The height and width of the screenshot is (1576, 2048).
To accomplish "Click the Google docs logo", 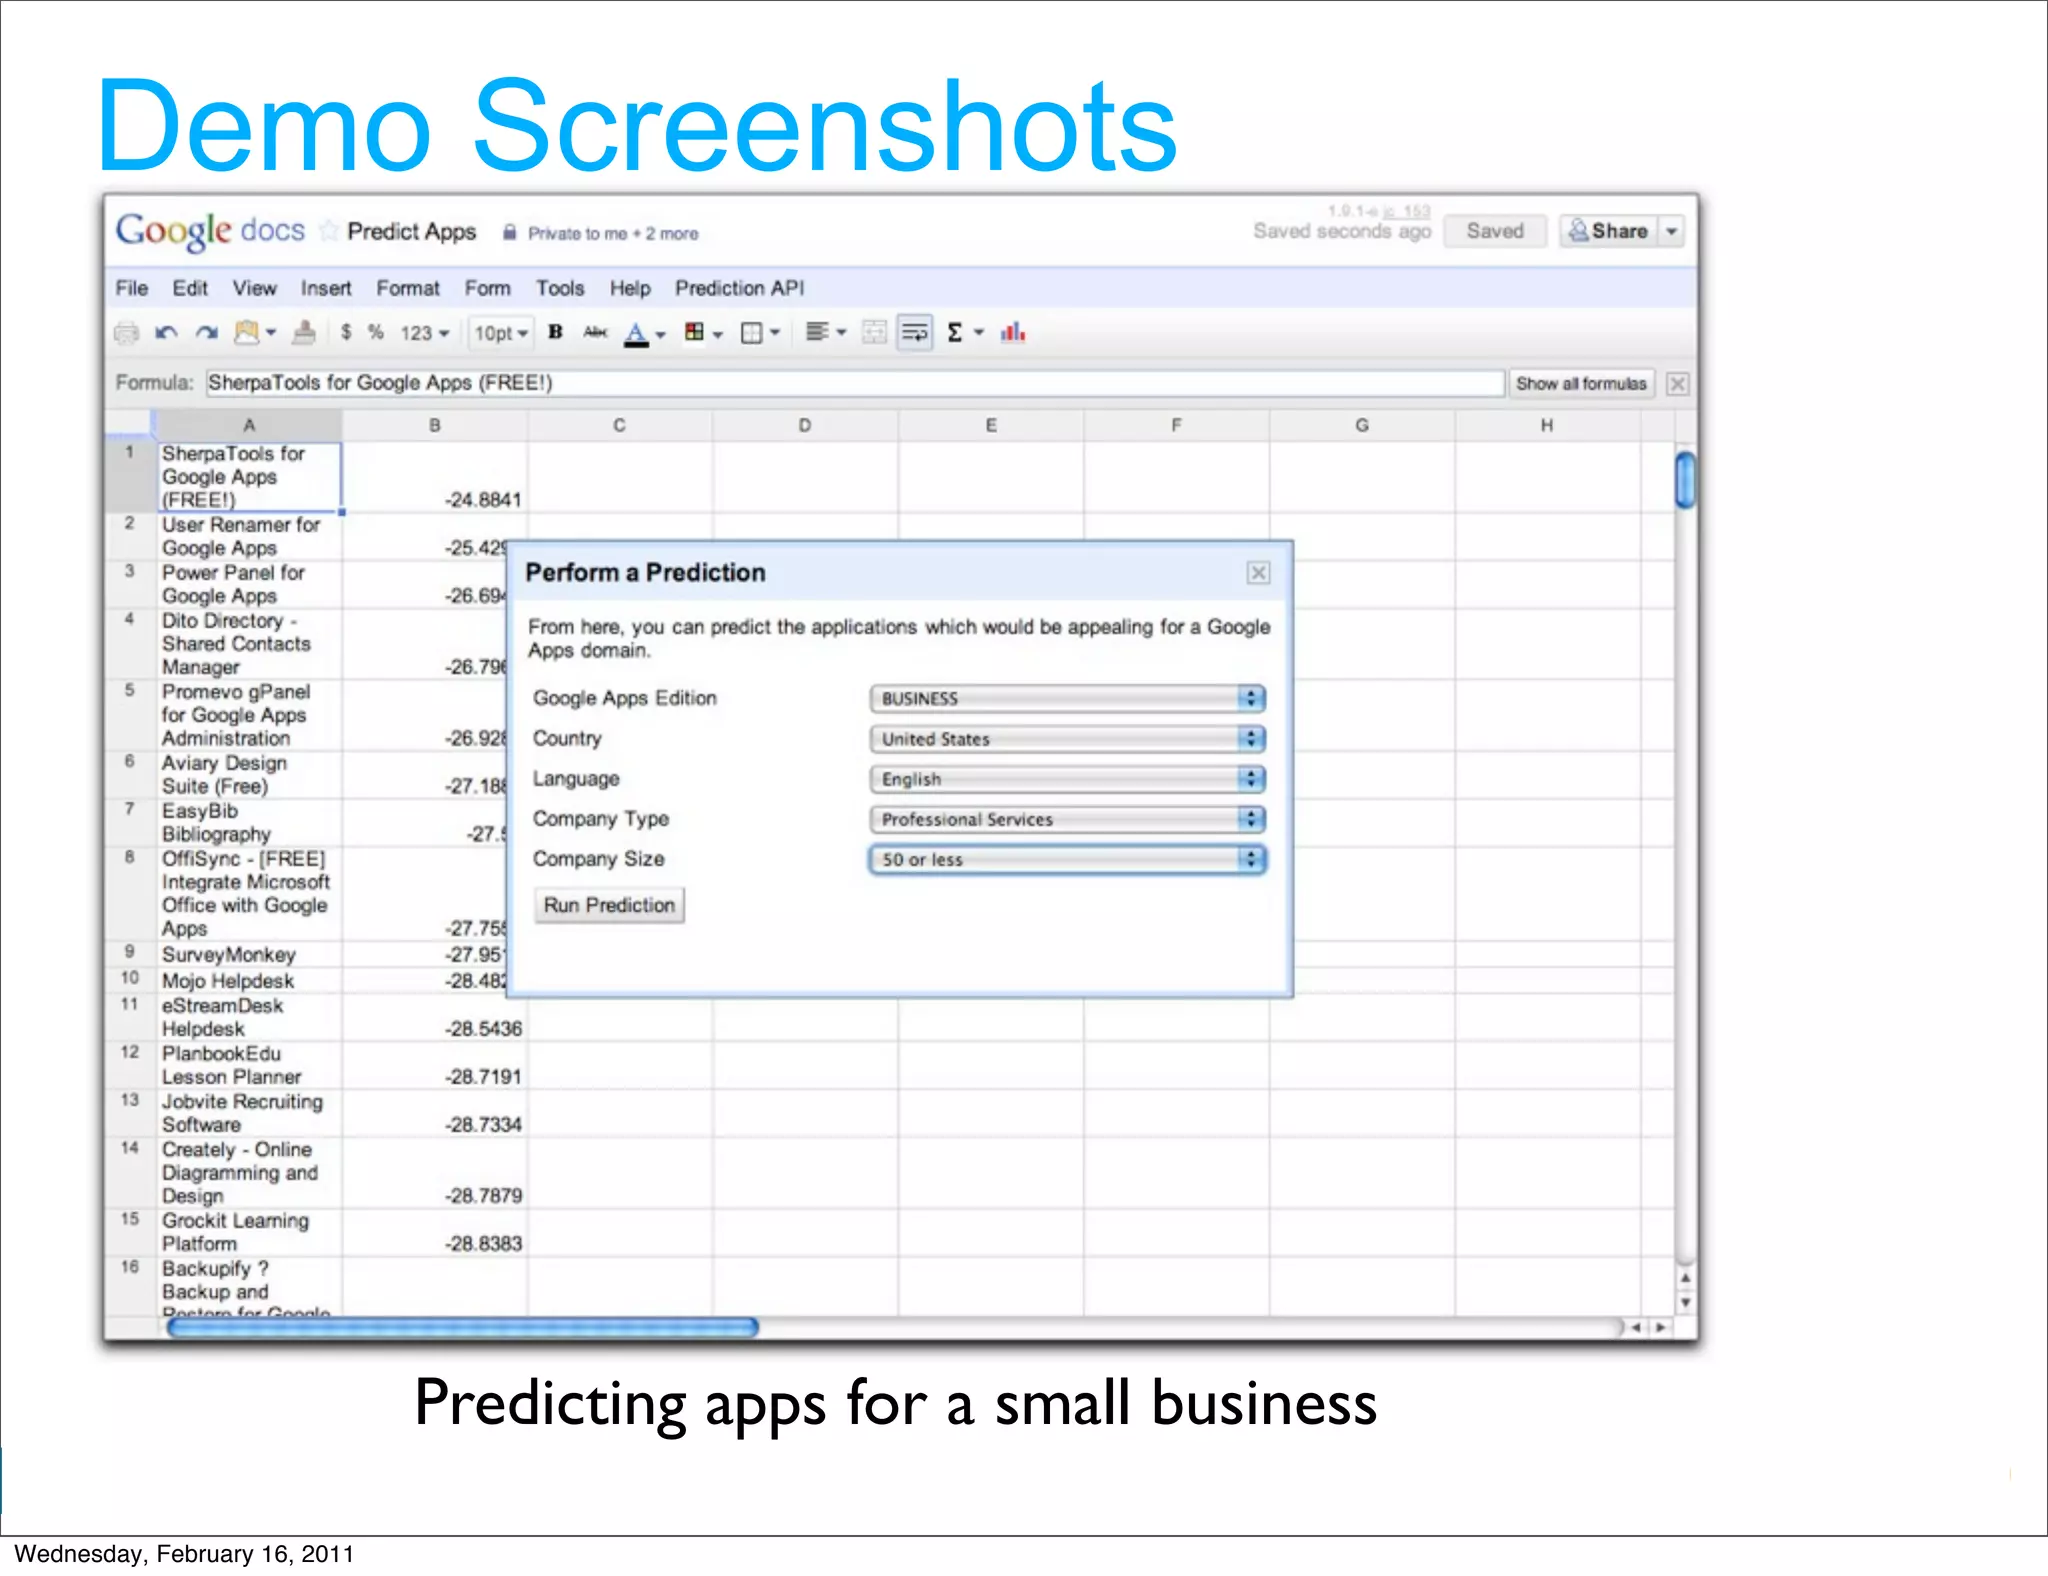I will pos(210,230).
